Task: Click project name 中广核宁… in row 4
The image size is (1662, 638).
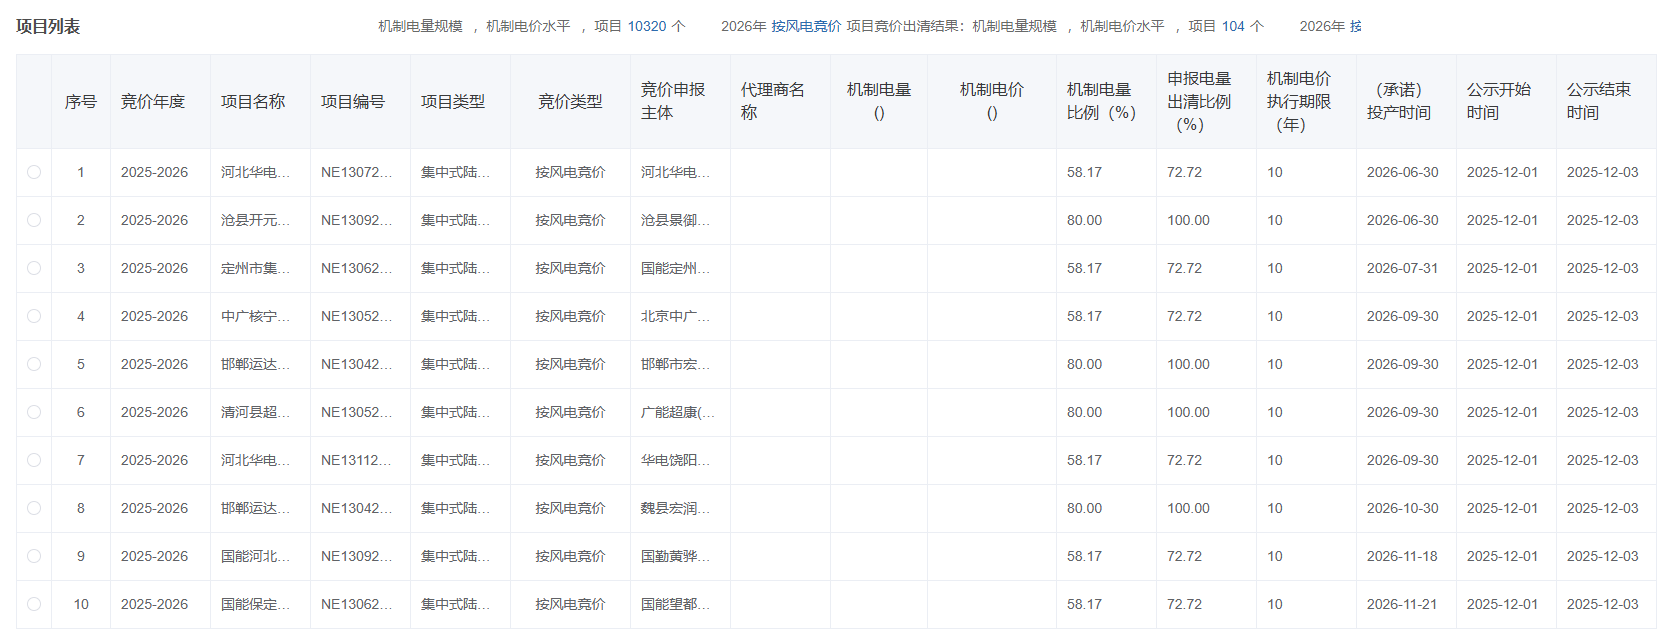Action: pyautogui.click(x=255, y=316)
